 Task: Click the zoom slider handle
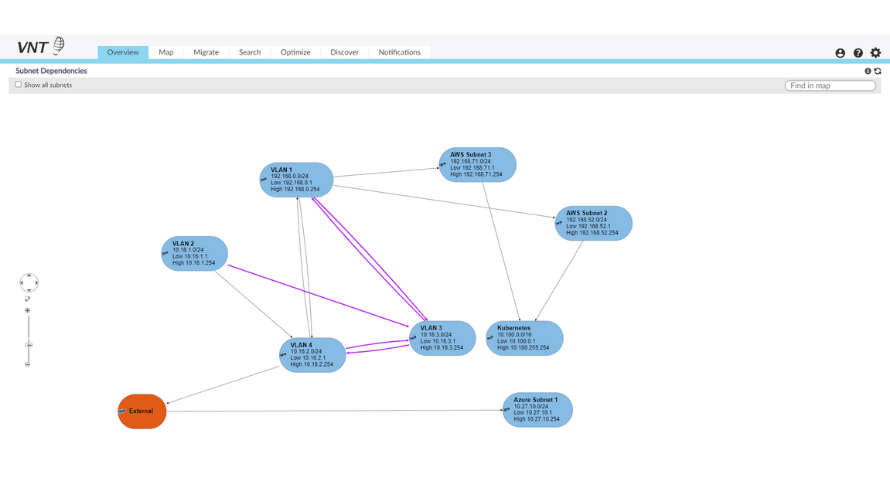tap(28, 344)
